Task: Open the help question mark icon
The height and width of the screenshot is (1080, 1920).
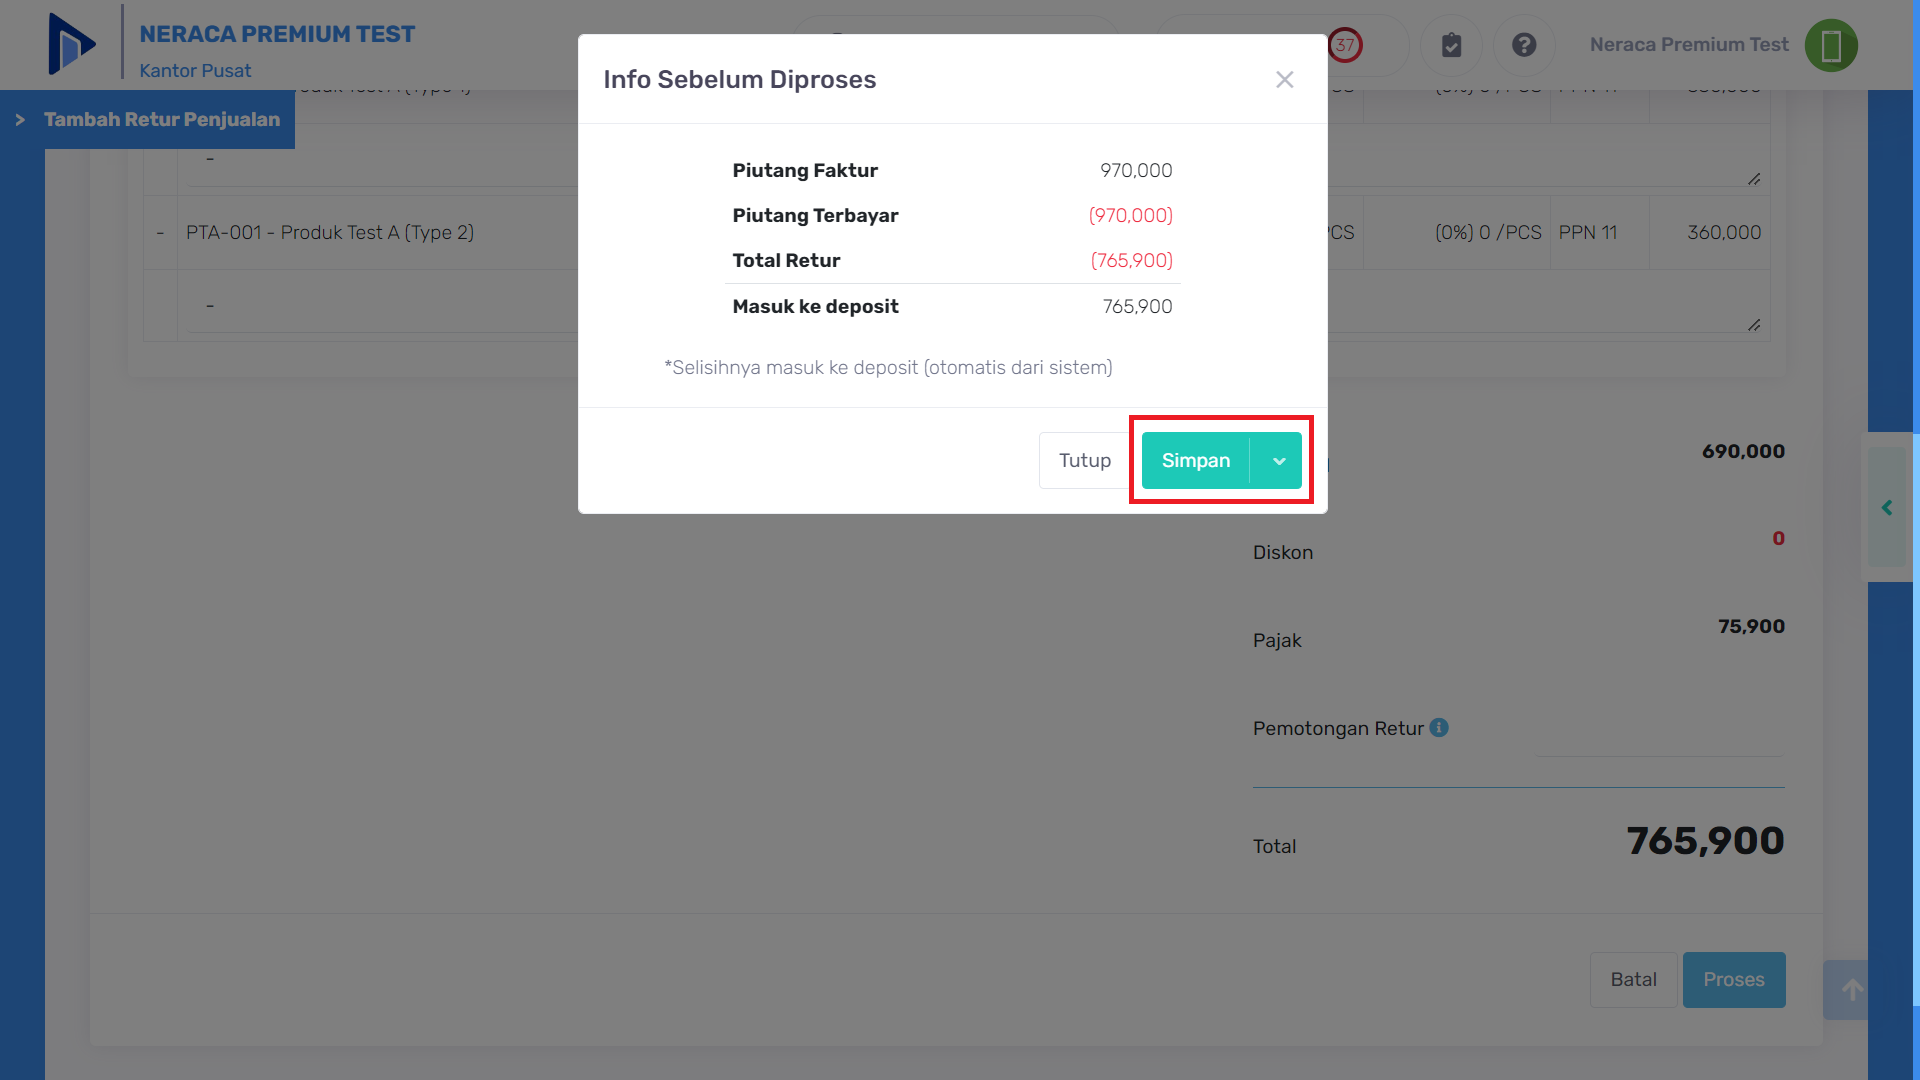Action: (1523, 45)
